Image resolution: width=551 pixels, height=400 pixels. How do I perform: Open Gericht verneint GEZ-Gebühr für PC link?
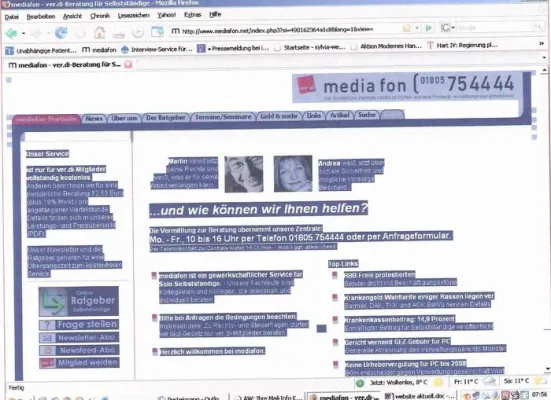pos(397,342)
